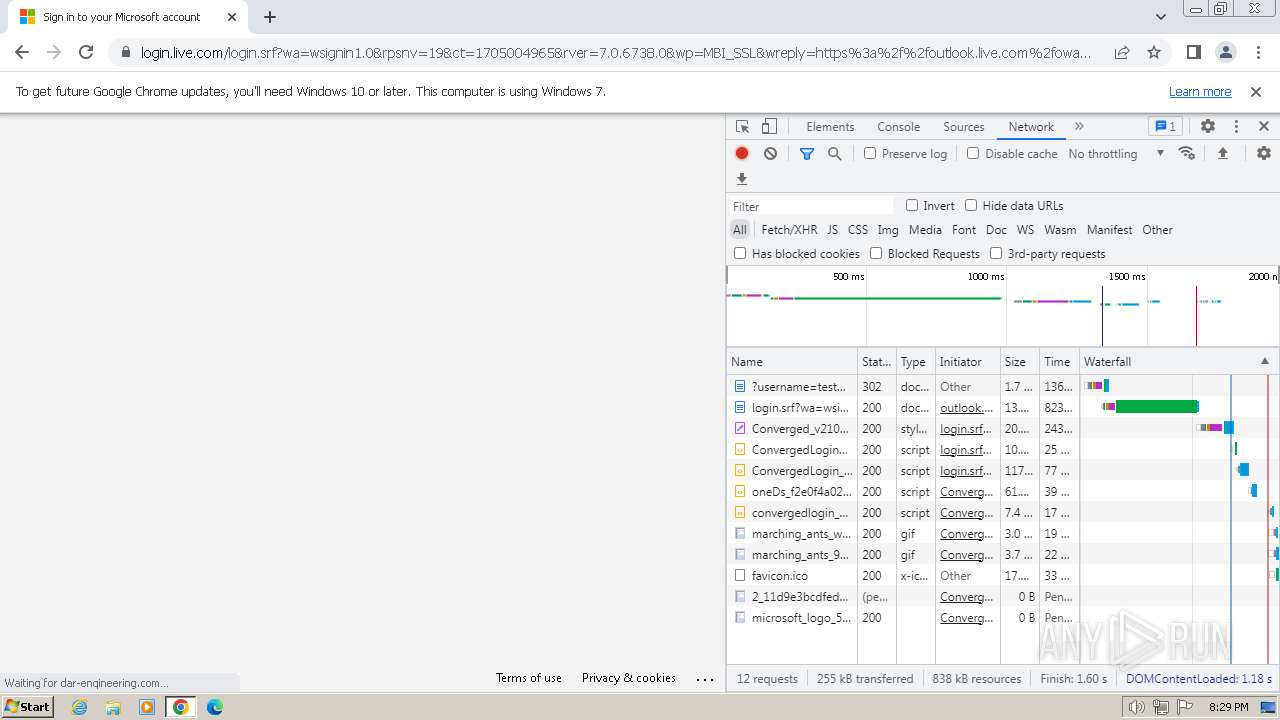Screen dimensions: 1280x720
Task: Sort requests by the Name column header
Action: (x=792, y=361)
